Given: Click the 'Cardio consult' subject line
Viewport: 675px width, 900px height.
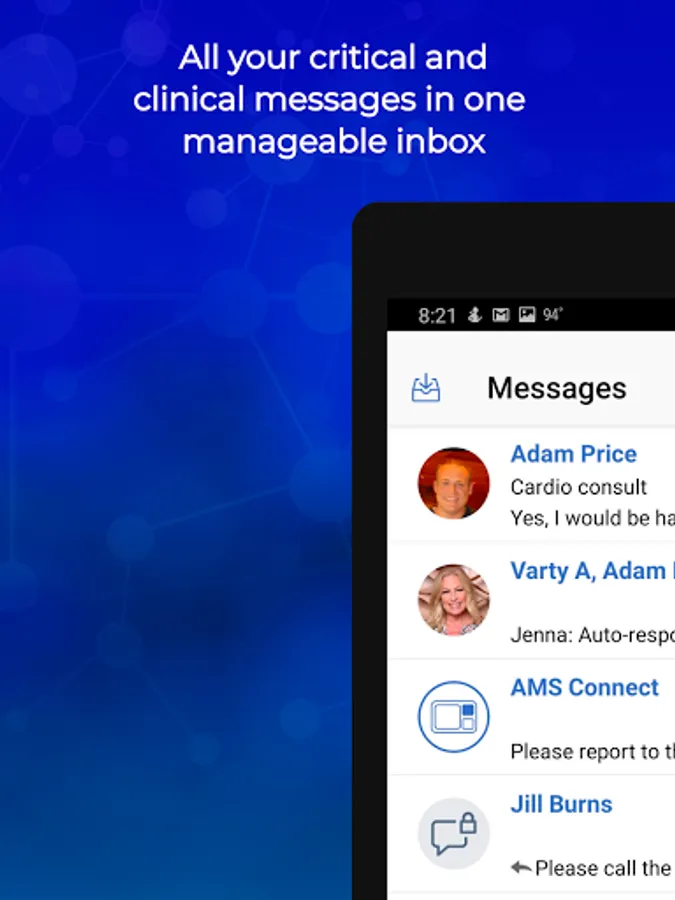Looking at the screenshot, I should pyautogui.click(x=579, y=487).
